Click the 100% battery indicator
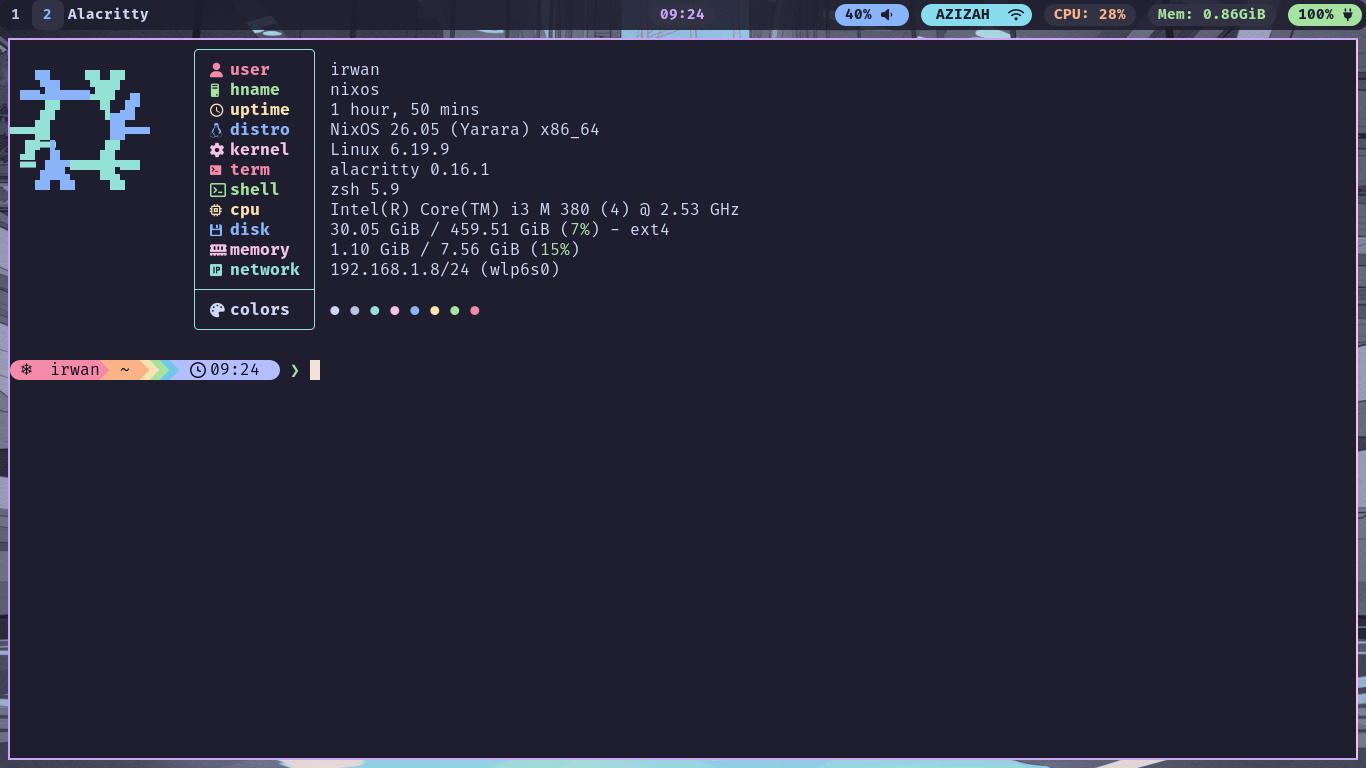Viewport: 1366px width, 768px height. click(x=1323, y=15)
